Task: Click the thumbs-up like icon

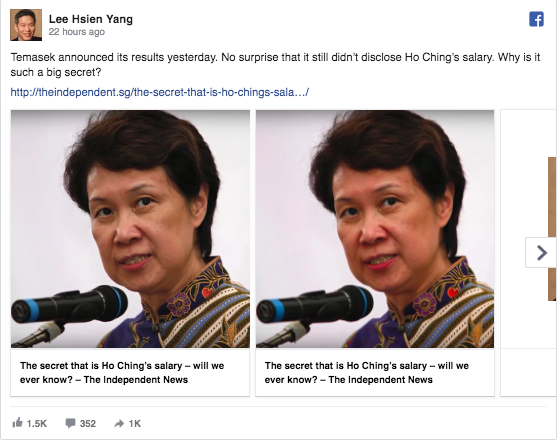Action: (17, 423)
